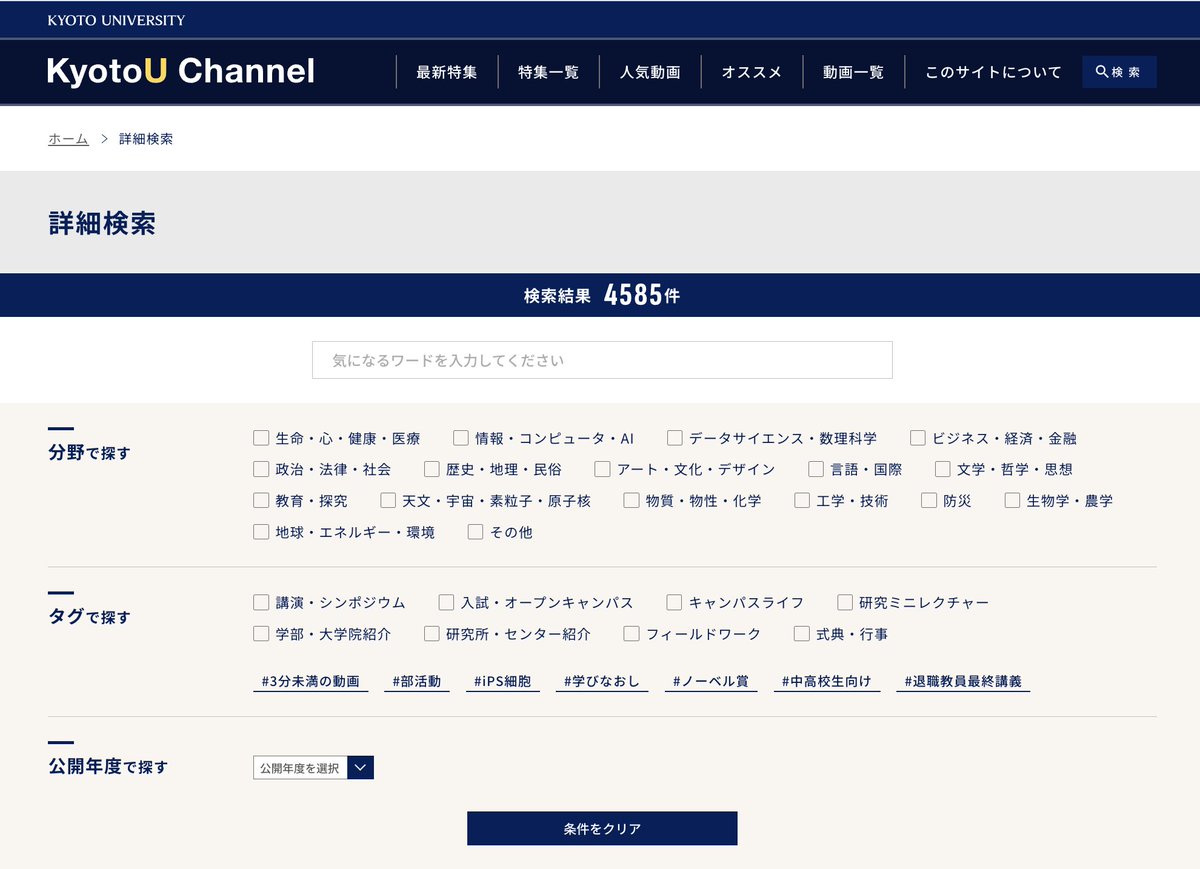The width and height of the screenshot is (1200, 869).
Task: Enable 文学・哲学・思想 checkbox
Action: (943, 469)
